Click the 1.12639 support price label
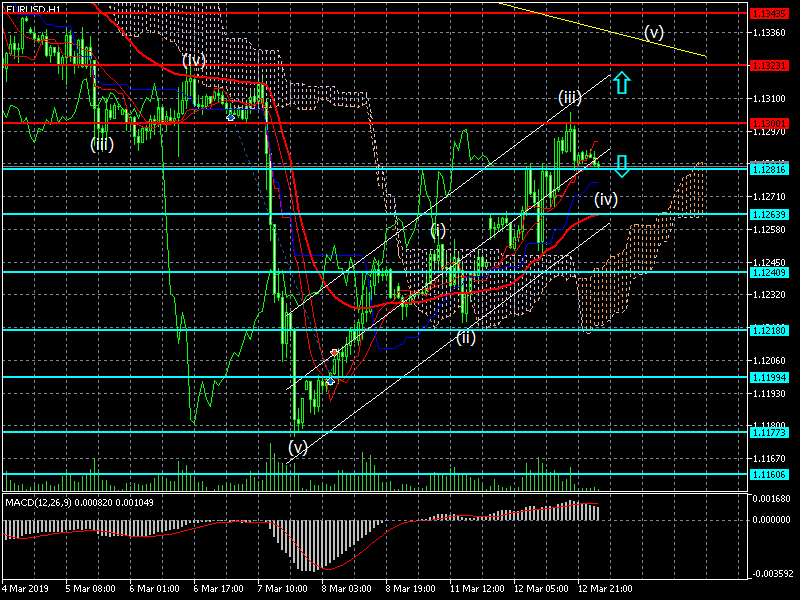The width and height of the screenshot is (800, 600). point(769,215)
